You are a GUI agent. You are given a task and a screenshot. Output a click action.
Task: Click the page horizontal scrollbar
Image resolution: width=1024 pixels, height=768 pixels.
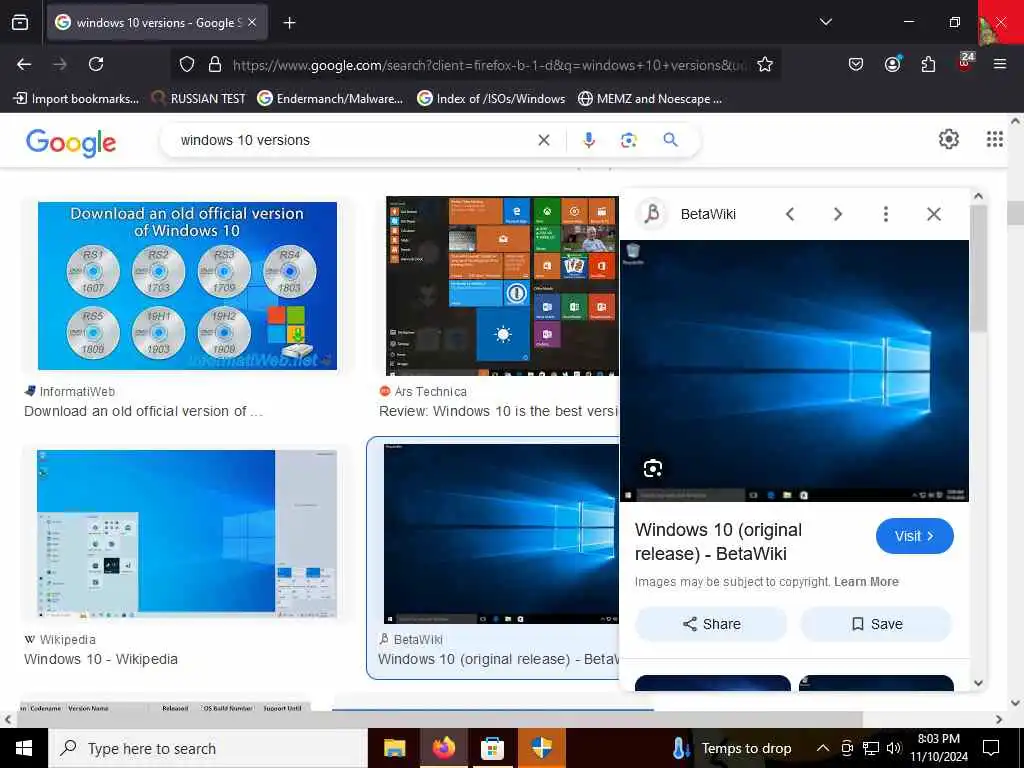pos(439,719)
